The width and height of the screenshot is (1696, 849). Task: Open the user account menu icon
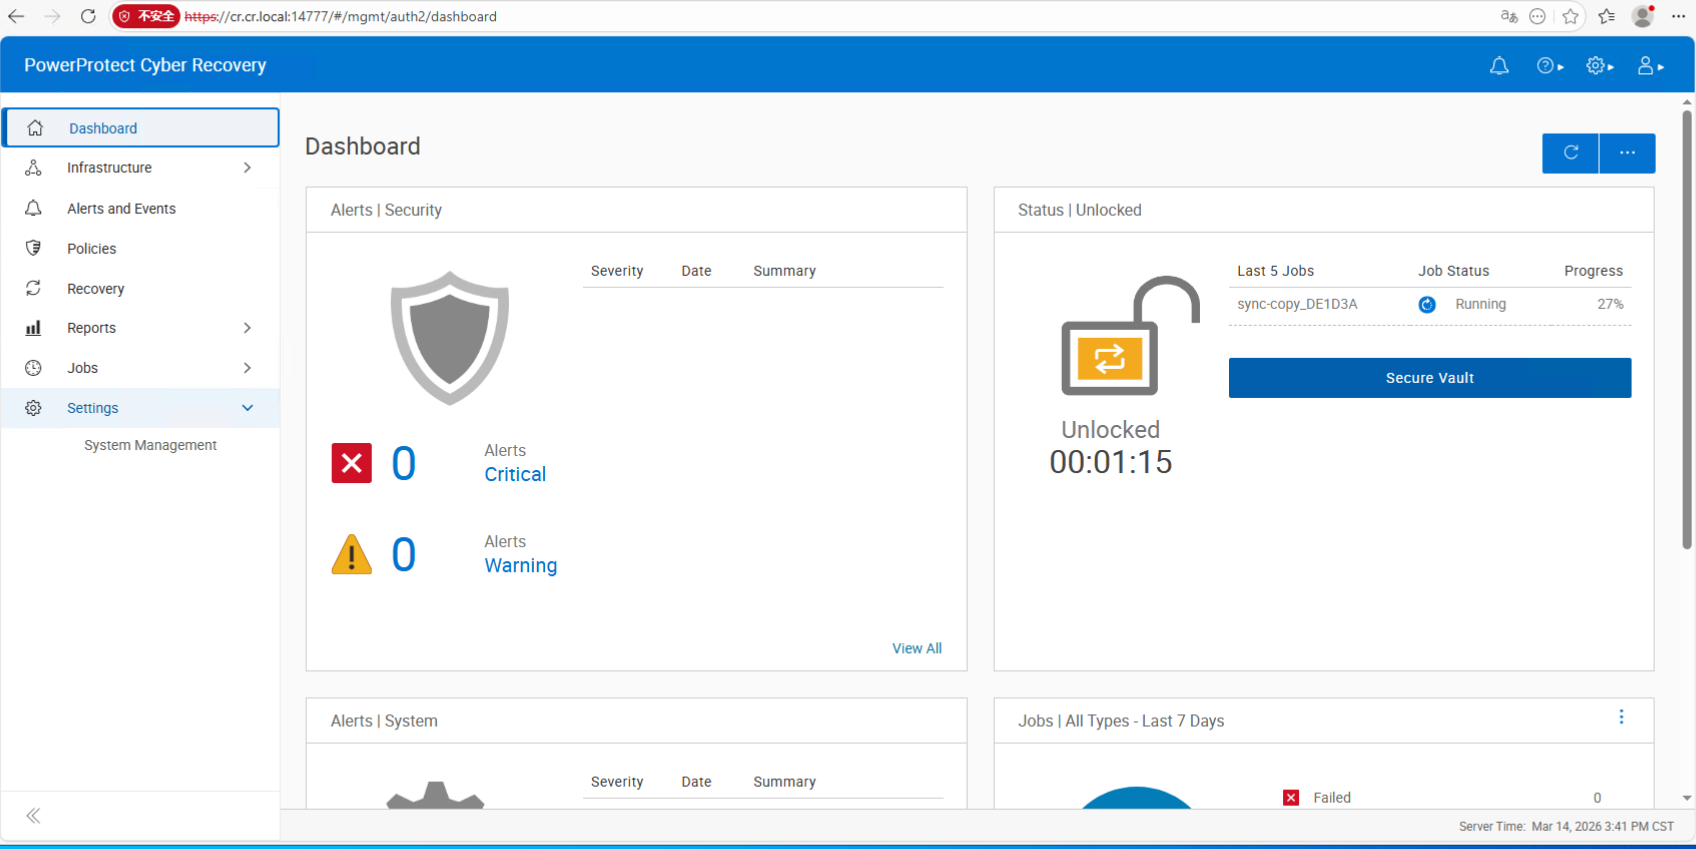tap(1650, 66)
